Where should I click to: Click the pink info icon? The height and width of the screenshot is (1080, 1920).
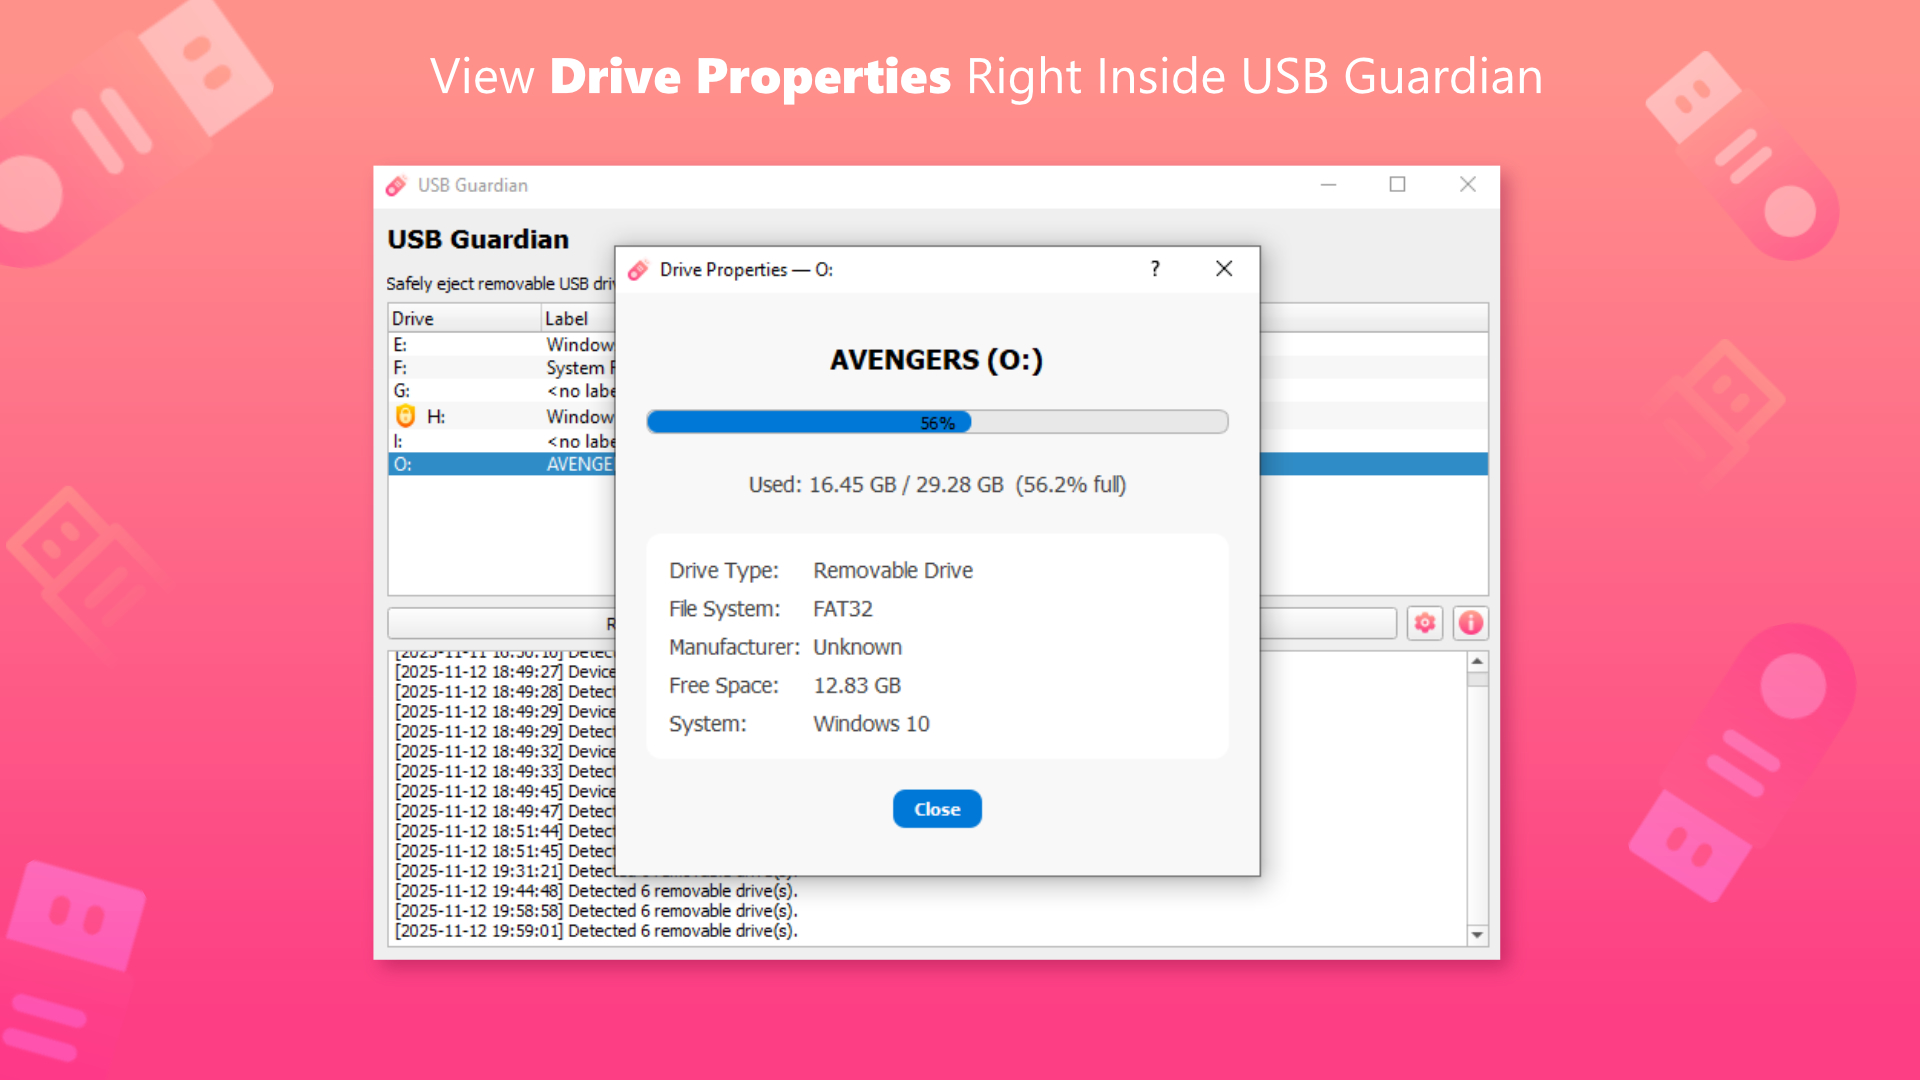pos(1470,623)
